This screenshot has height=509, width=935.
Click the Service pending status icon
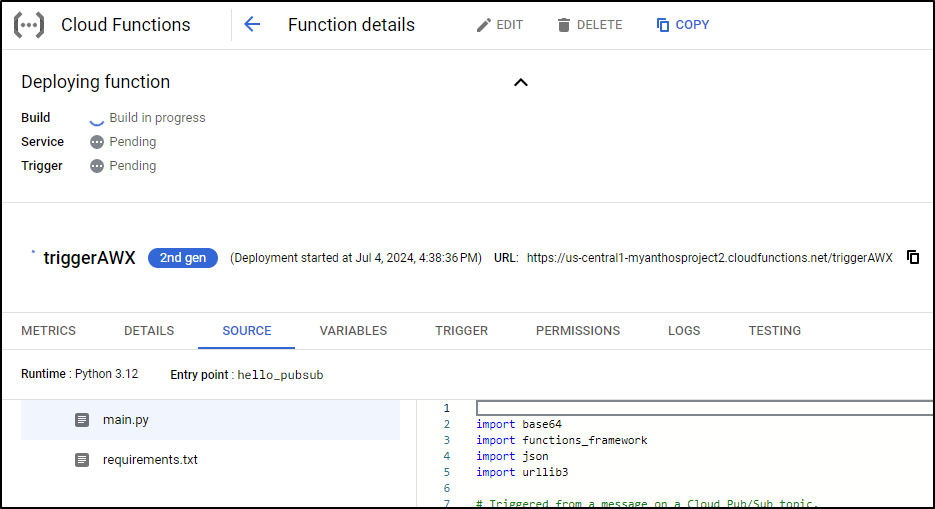click(x=97, y=142)
